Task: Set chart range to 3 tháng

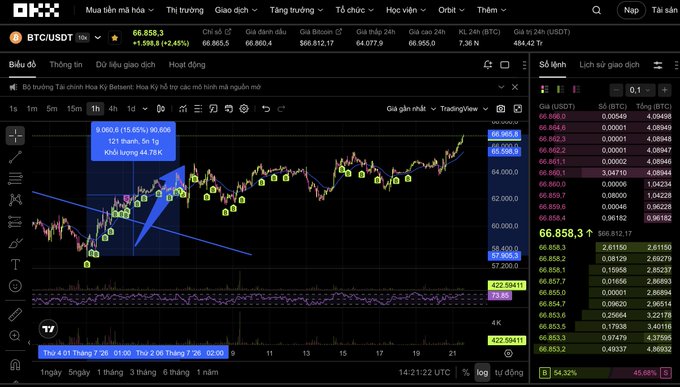Action: coord(143,372)
